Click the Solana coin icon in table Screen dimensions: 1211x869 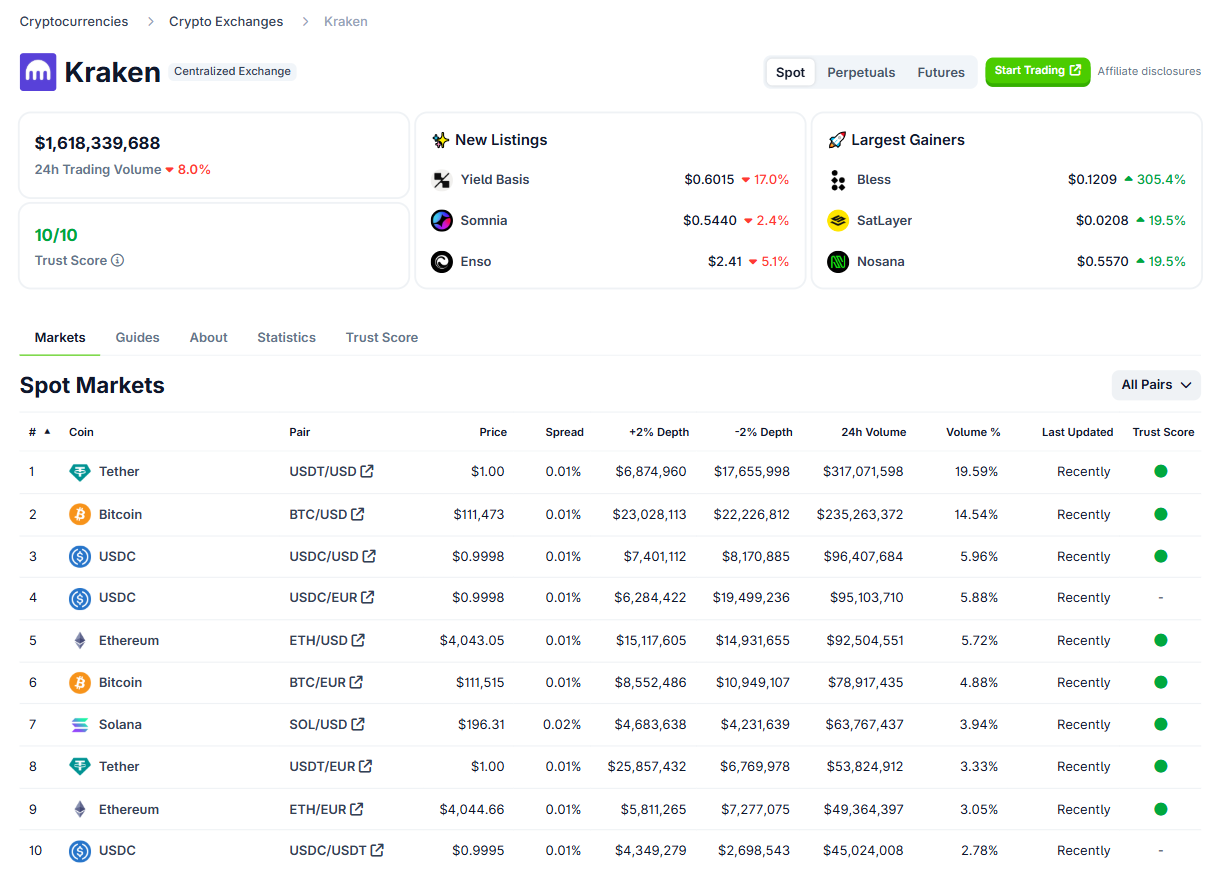click(x=79, y=725)
